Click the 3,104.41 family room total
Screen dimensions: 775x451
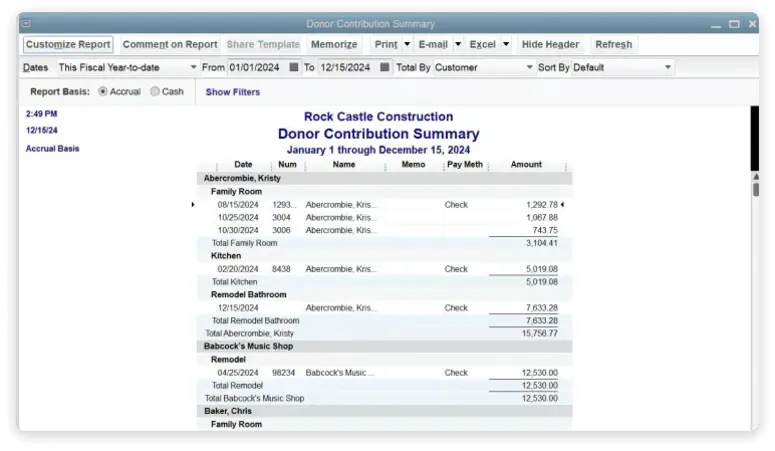[x=542, y=243]
